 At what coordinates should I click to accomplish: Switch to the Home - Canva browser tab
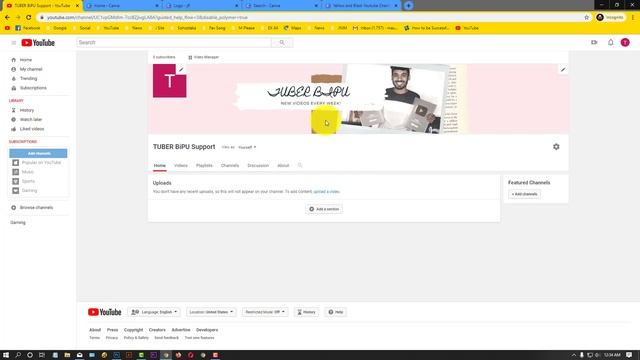(x=122, y=6)
